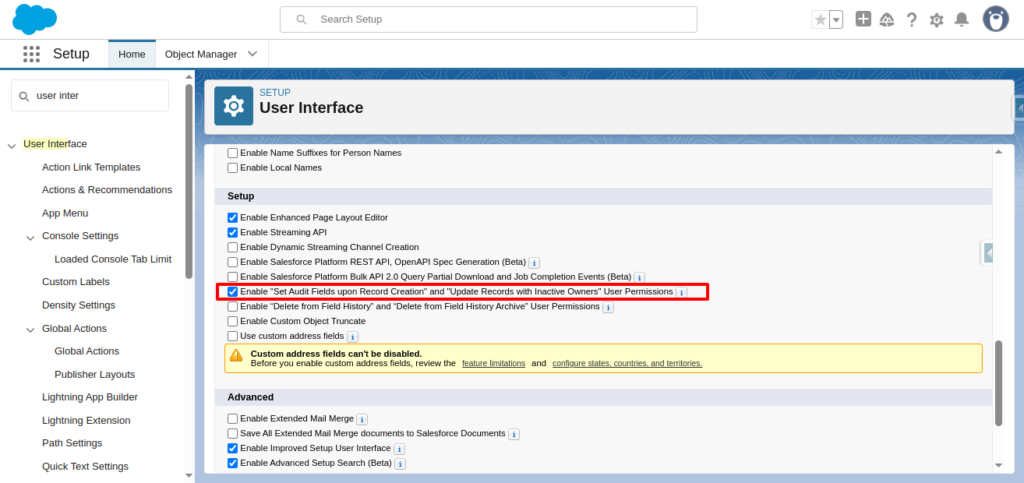The width and height of the screenshot is (1024, 483).
Task: Open Actions & Recommendations in sidebar
Action: (x=107, y=190)
